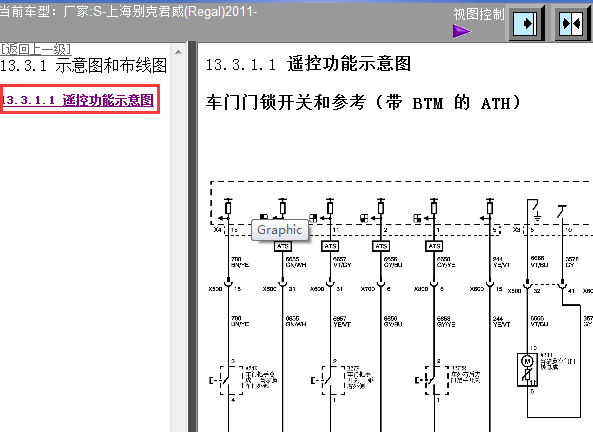Click the page title 13.3.1.1 遥控功能示意图 heading

click(x=308, y=64)
